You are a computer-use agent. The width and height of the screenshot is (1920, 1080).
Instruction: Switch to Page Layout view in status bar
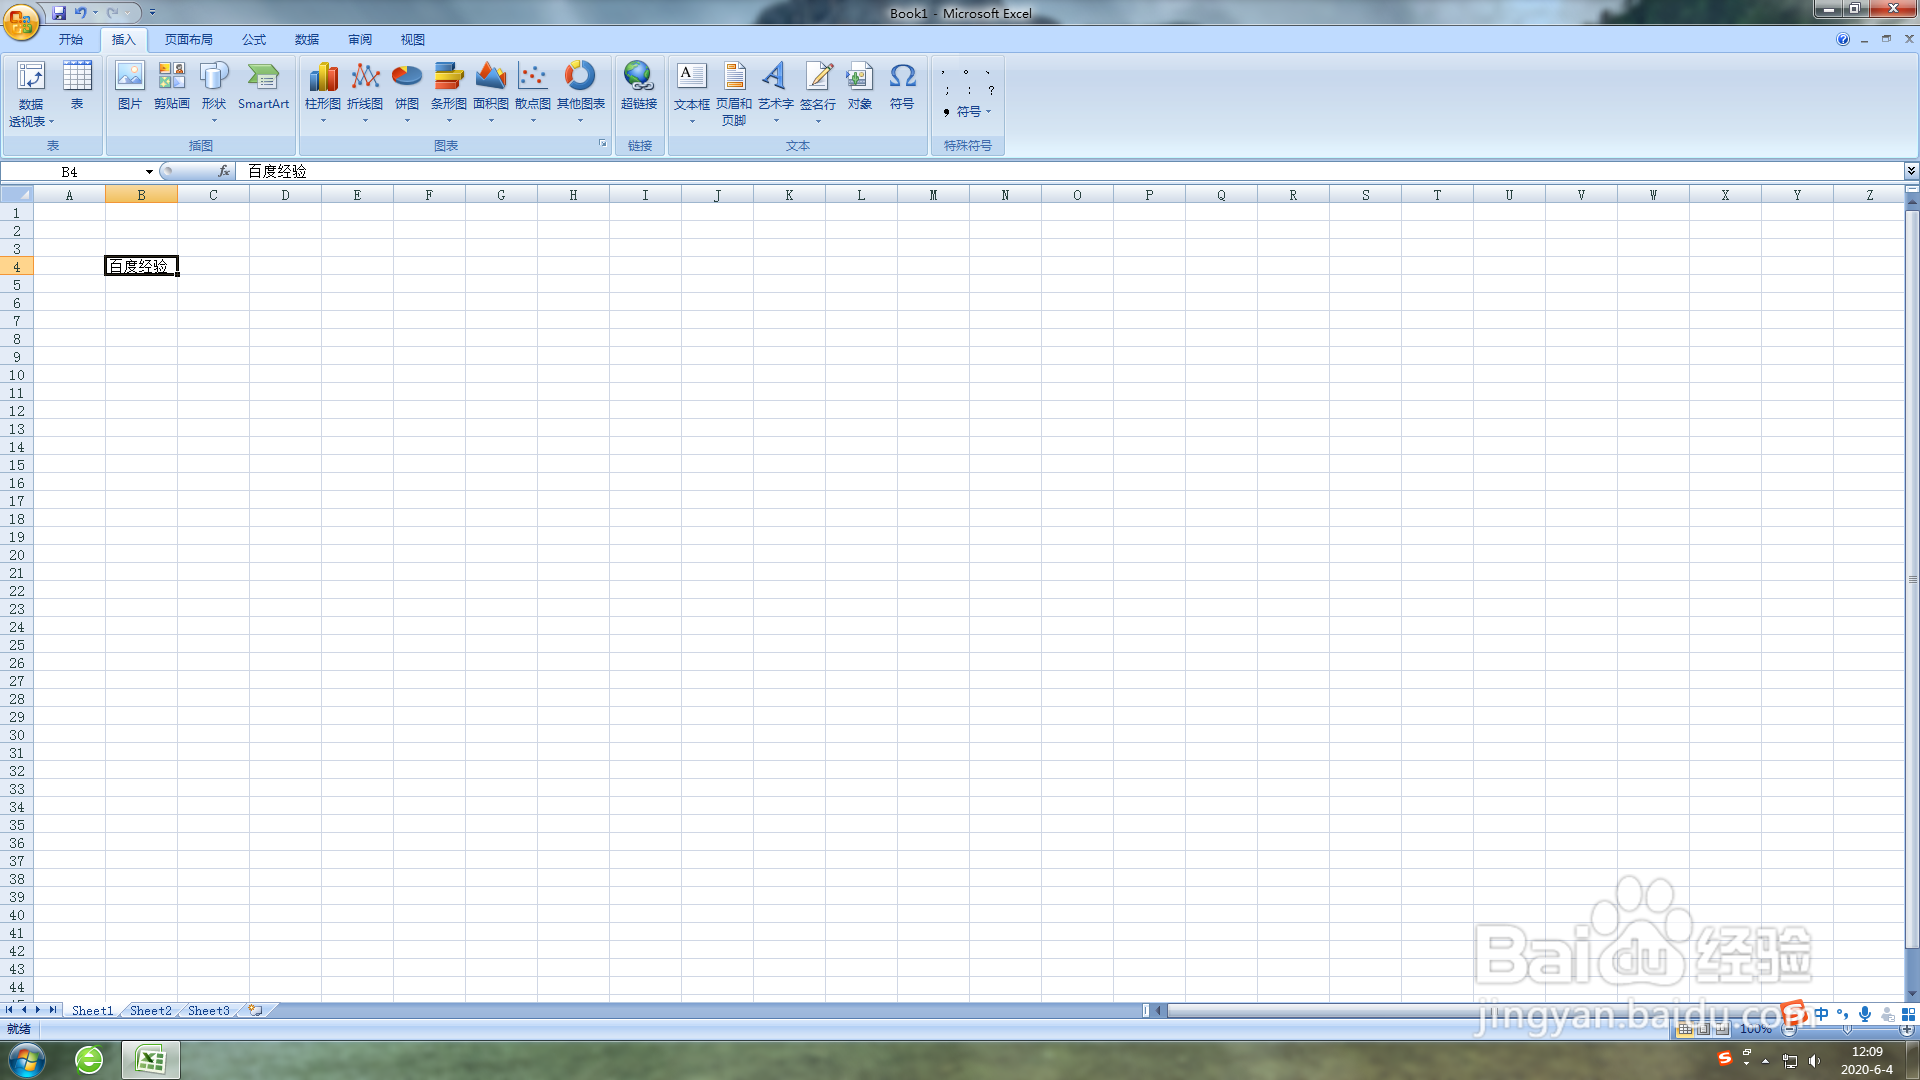click(x=1702, y=1028)
